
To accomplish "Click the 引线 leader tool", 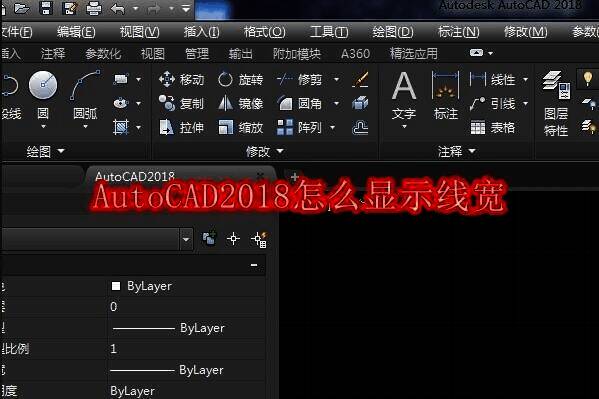I will [493, 103].
